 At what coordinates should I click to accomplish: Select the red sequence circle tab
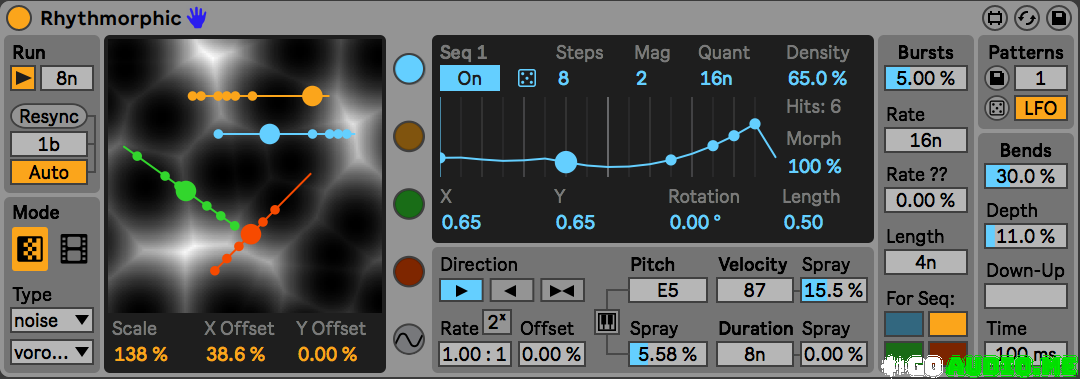point(408,272)
